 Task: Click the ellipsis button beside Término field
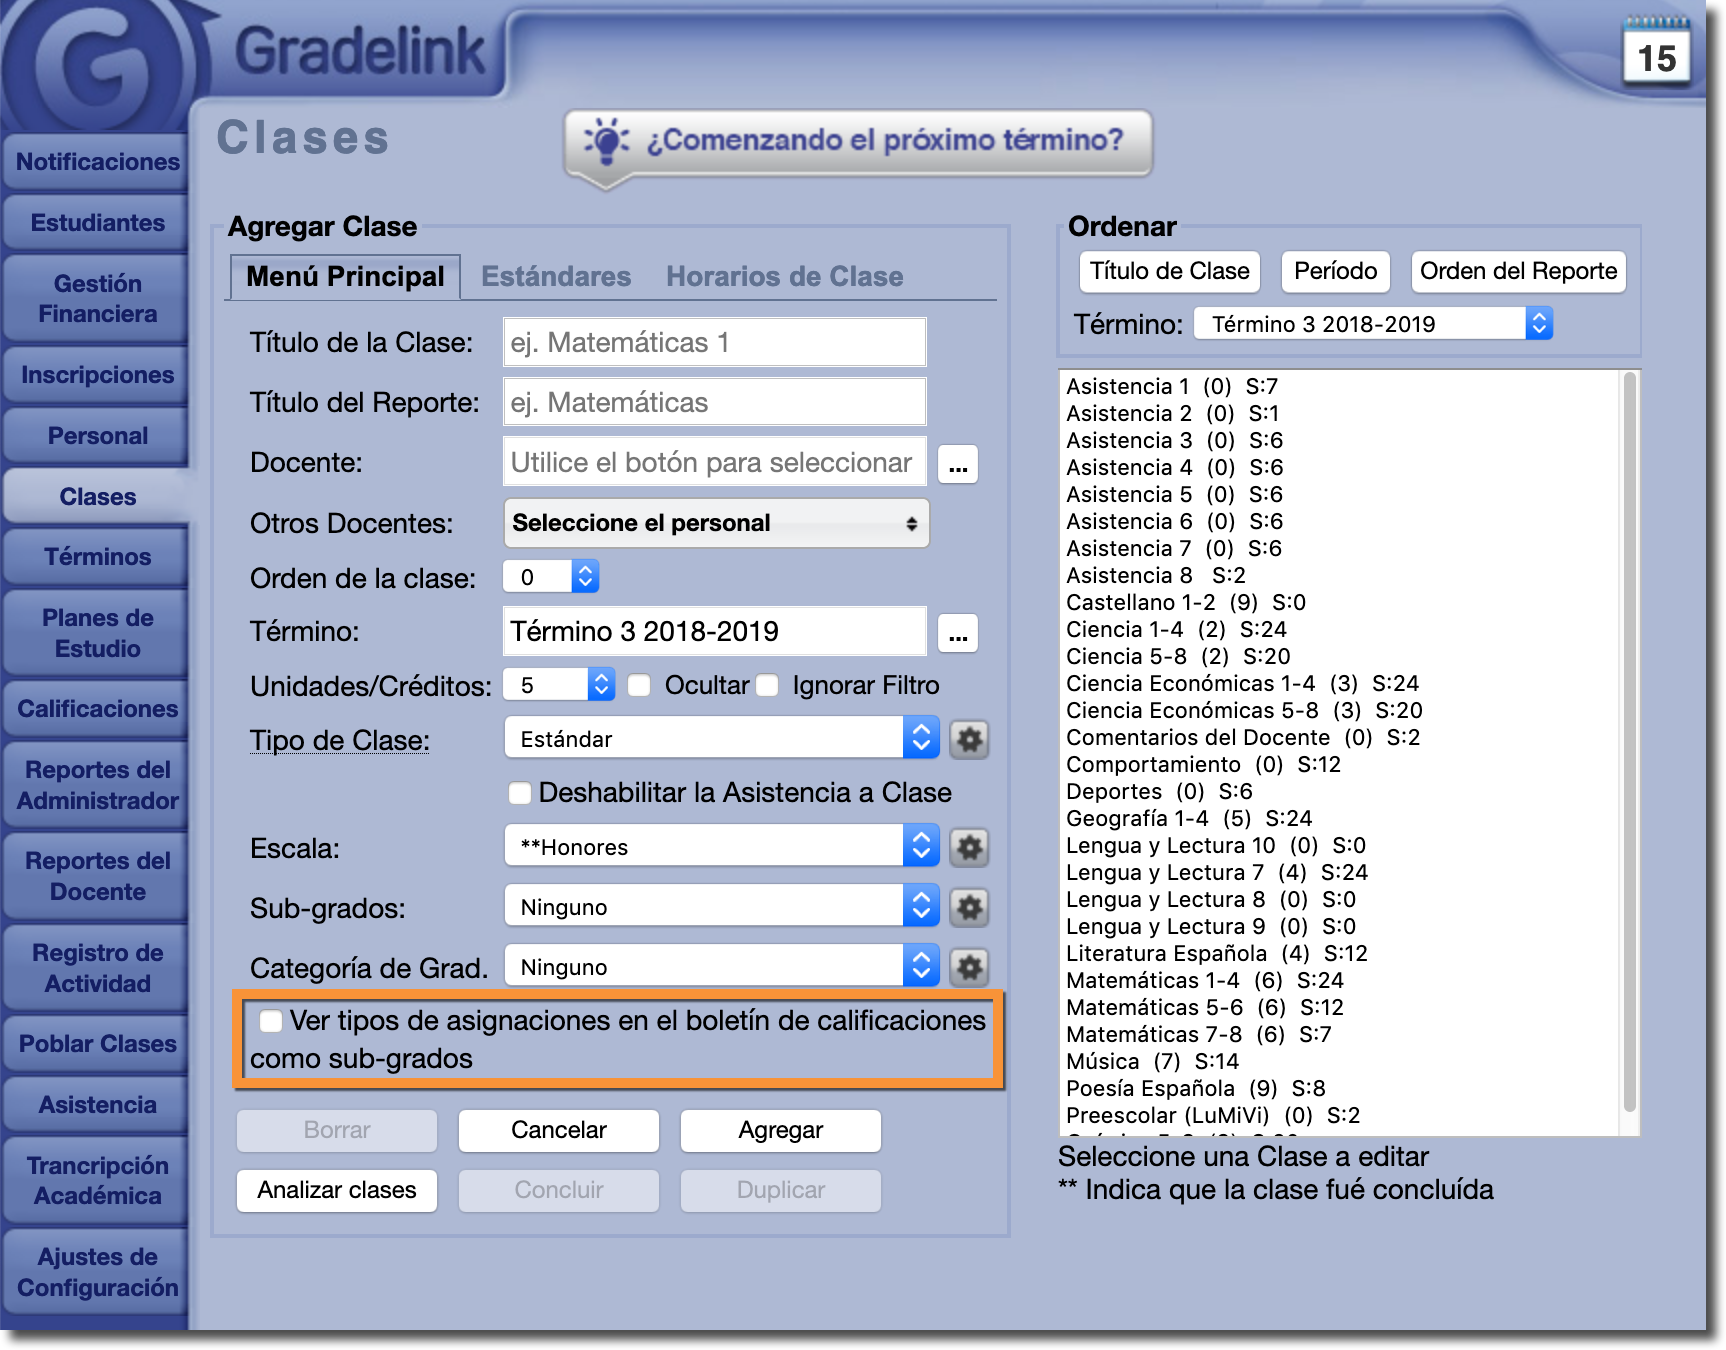click(x=957, y=633)
